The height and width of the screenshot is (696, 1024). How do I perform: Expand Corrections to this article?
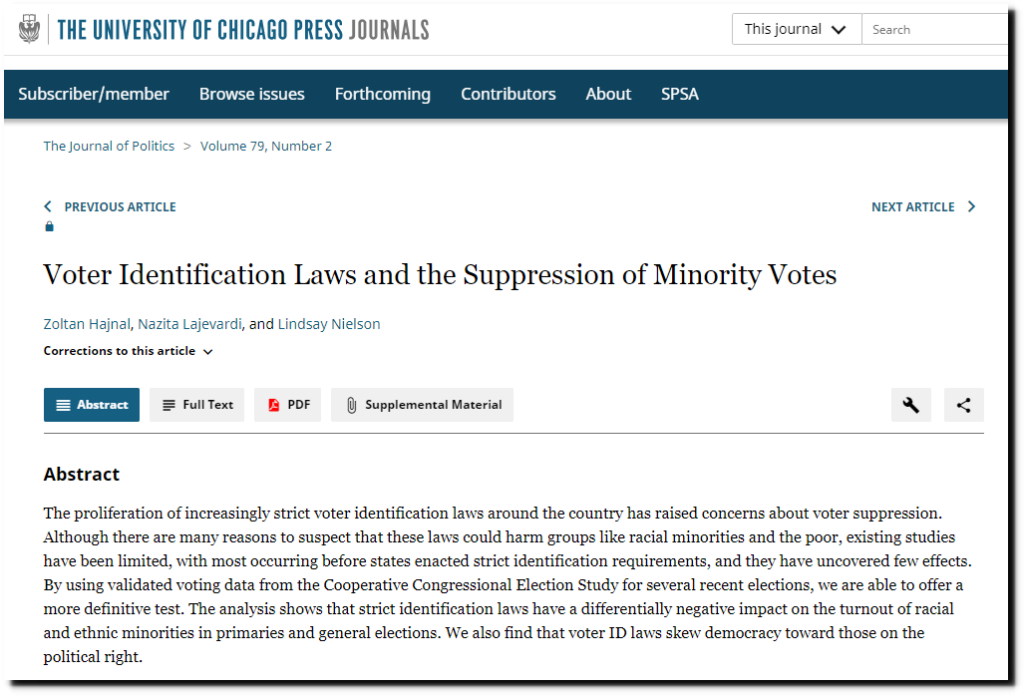pos(128,351)
